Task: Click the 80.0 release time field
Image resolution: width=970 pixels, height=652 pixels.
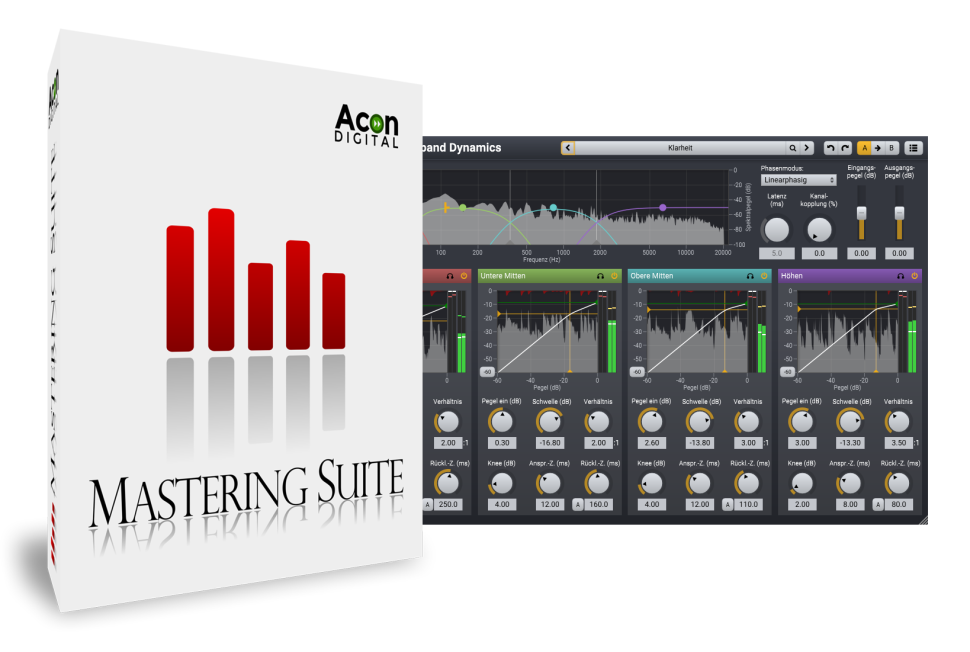Action: tap(899, 505)
